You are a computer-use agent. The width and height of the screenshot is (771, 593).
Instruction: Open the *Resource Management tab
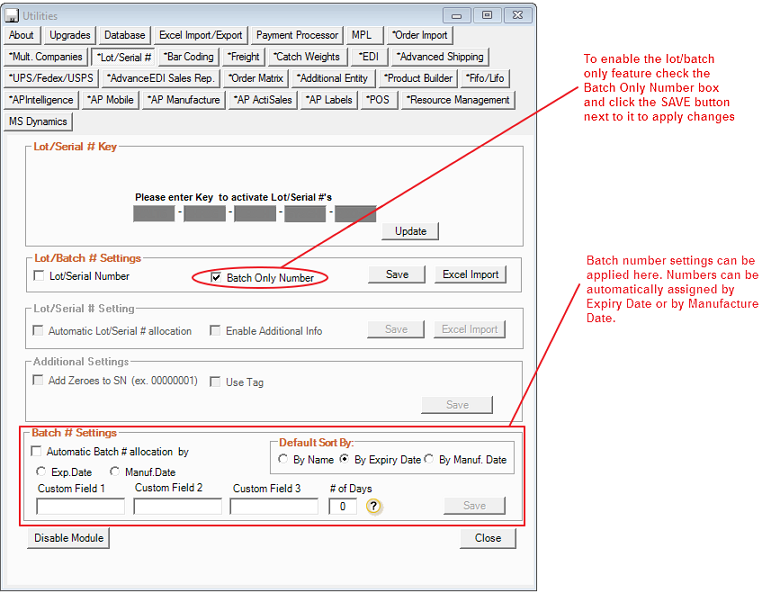(x=458, y=100)
